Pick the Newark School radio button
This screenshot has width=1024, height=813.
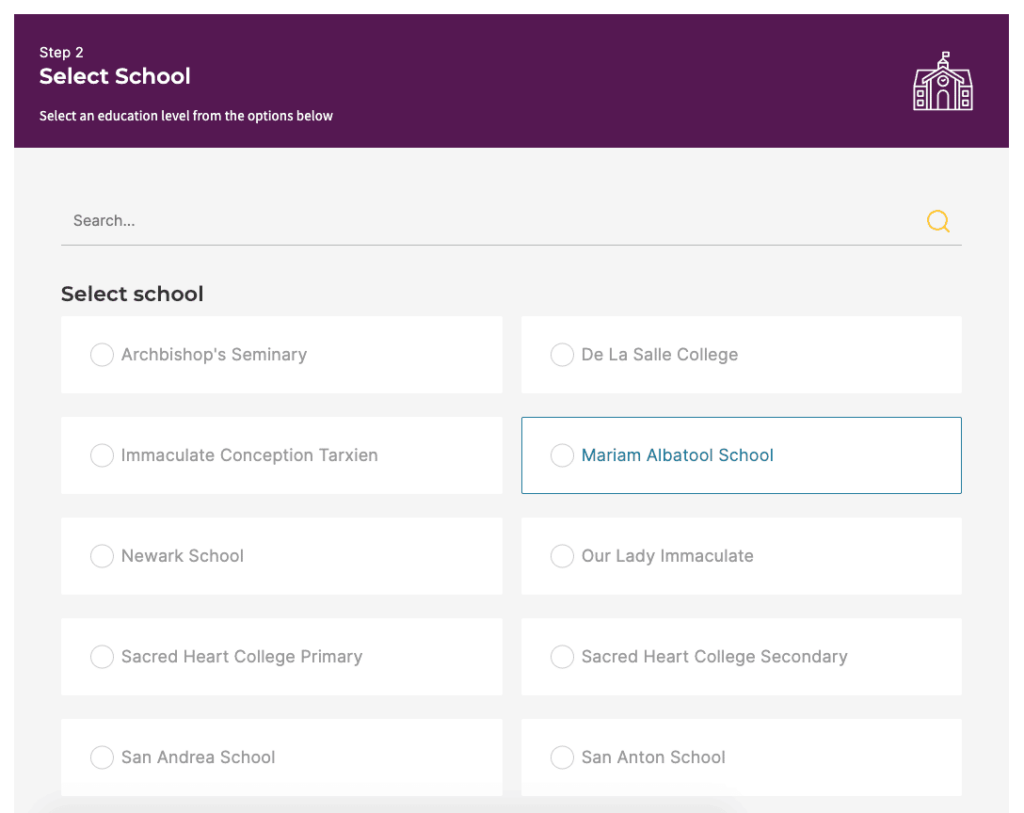pyautogui.click(x=102, y=556)
